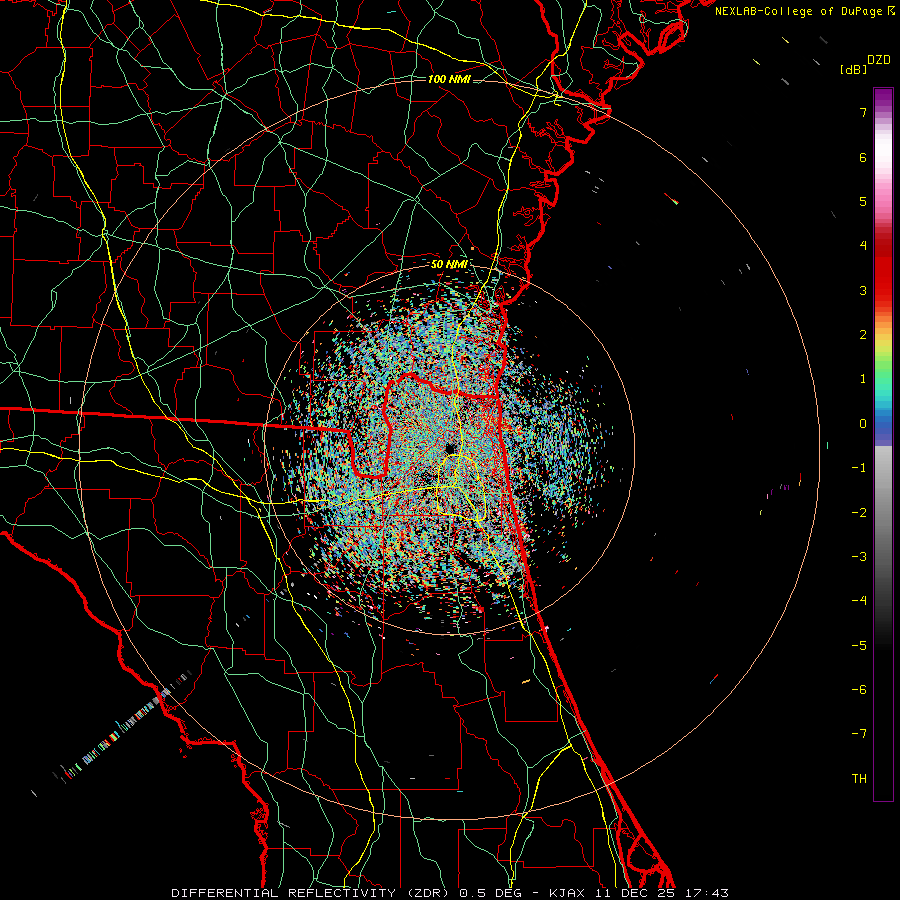The image size is (900, 900).
Task: Click the 5 value on the color scale
Action: tap(863, 201)
